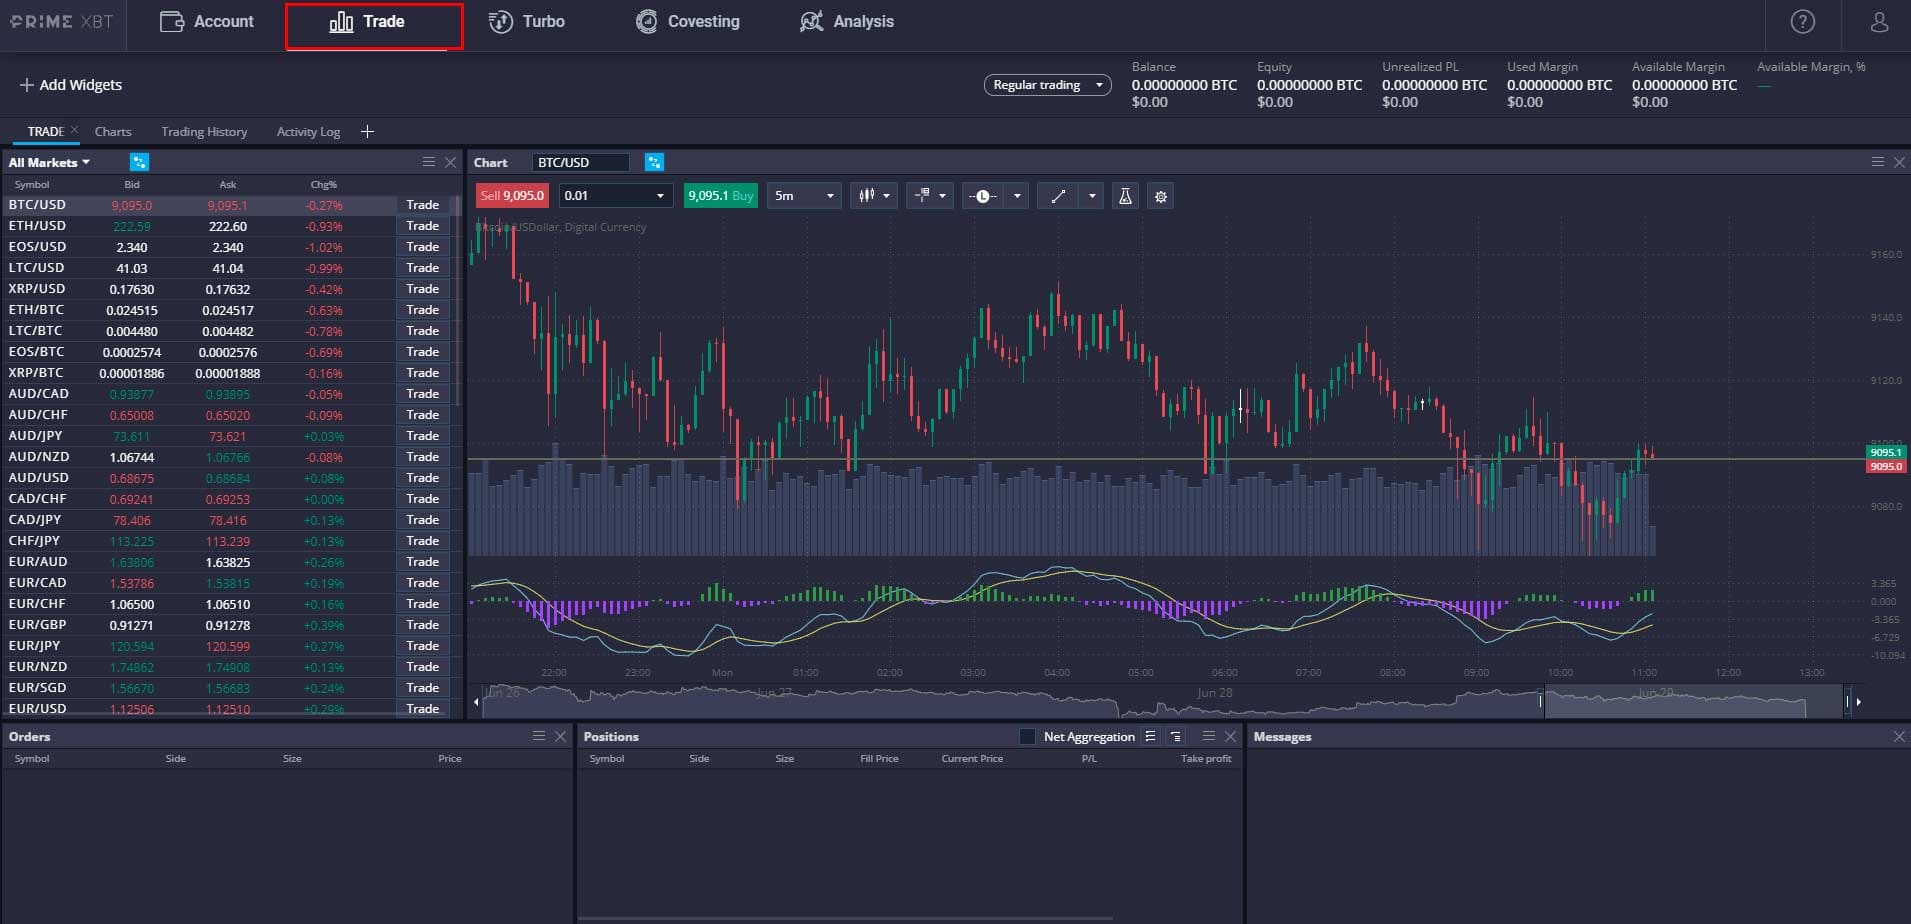Viewport: 1911px width, 924px height.
Task: Expand the All Markets filter dropdown
Action: [x=49, y=162]
